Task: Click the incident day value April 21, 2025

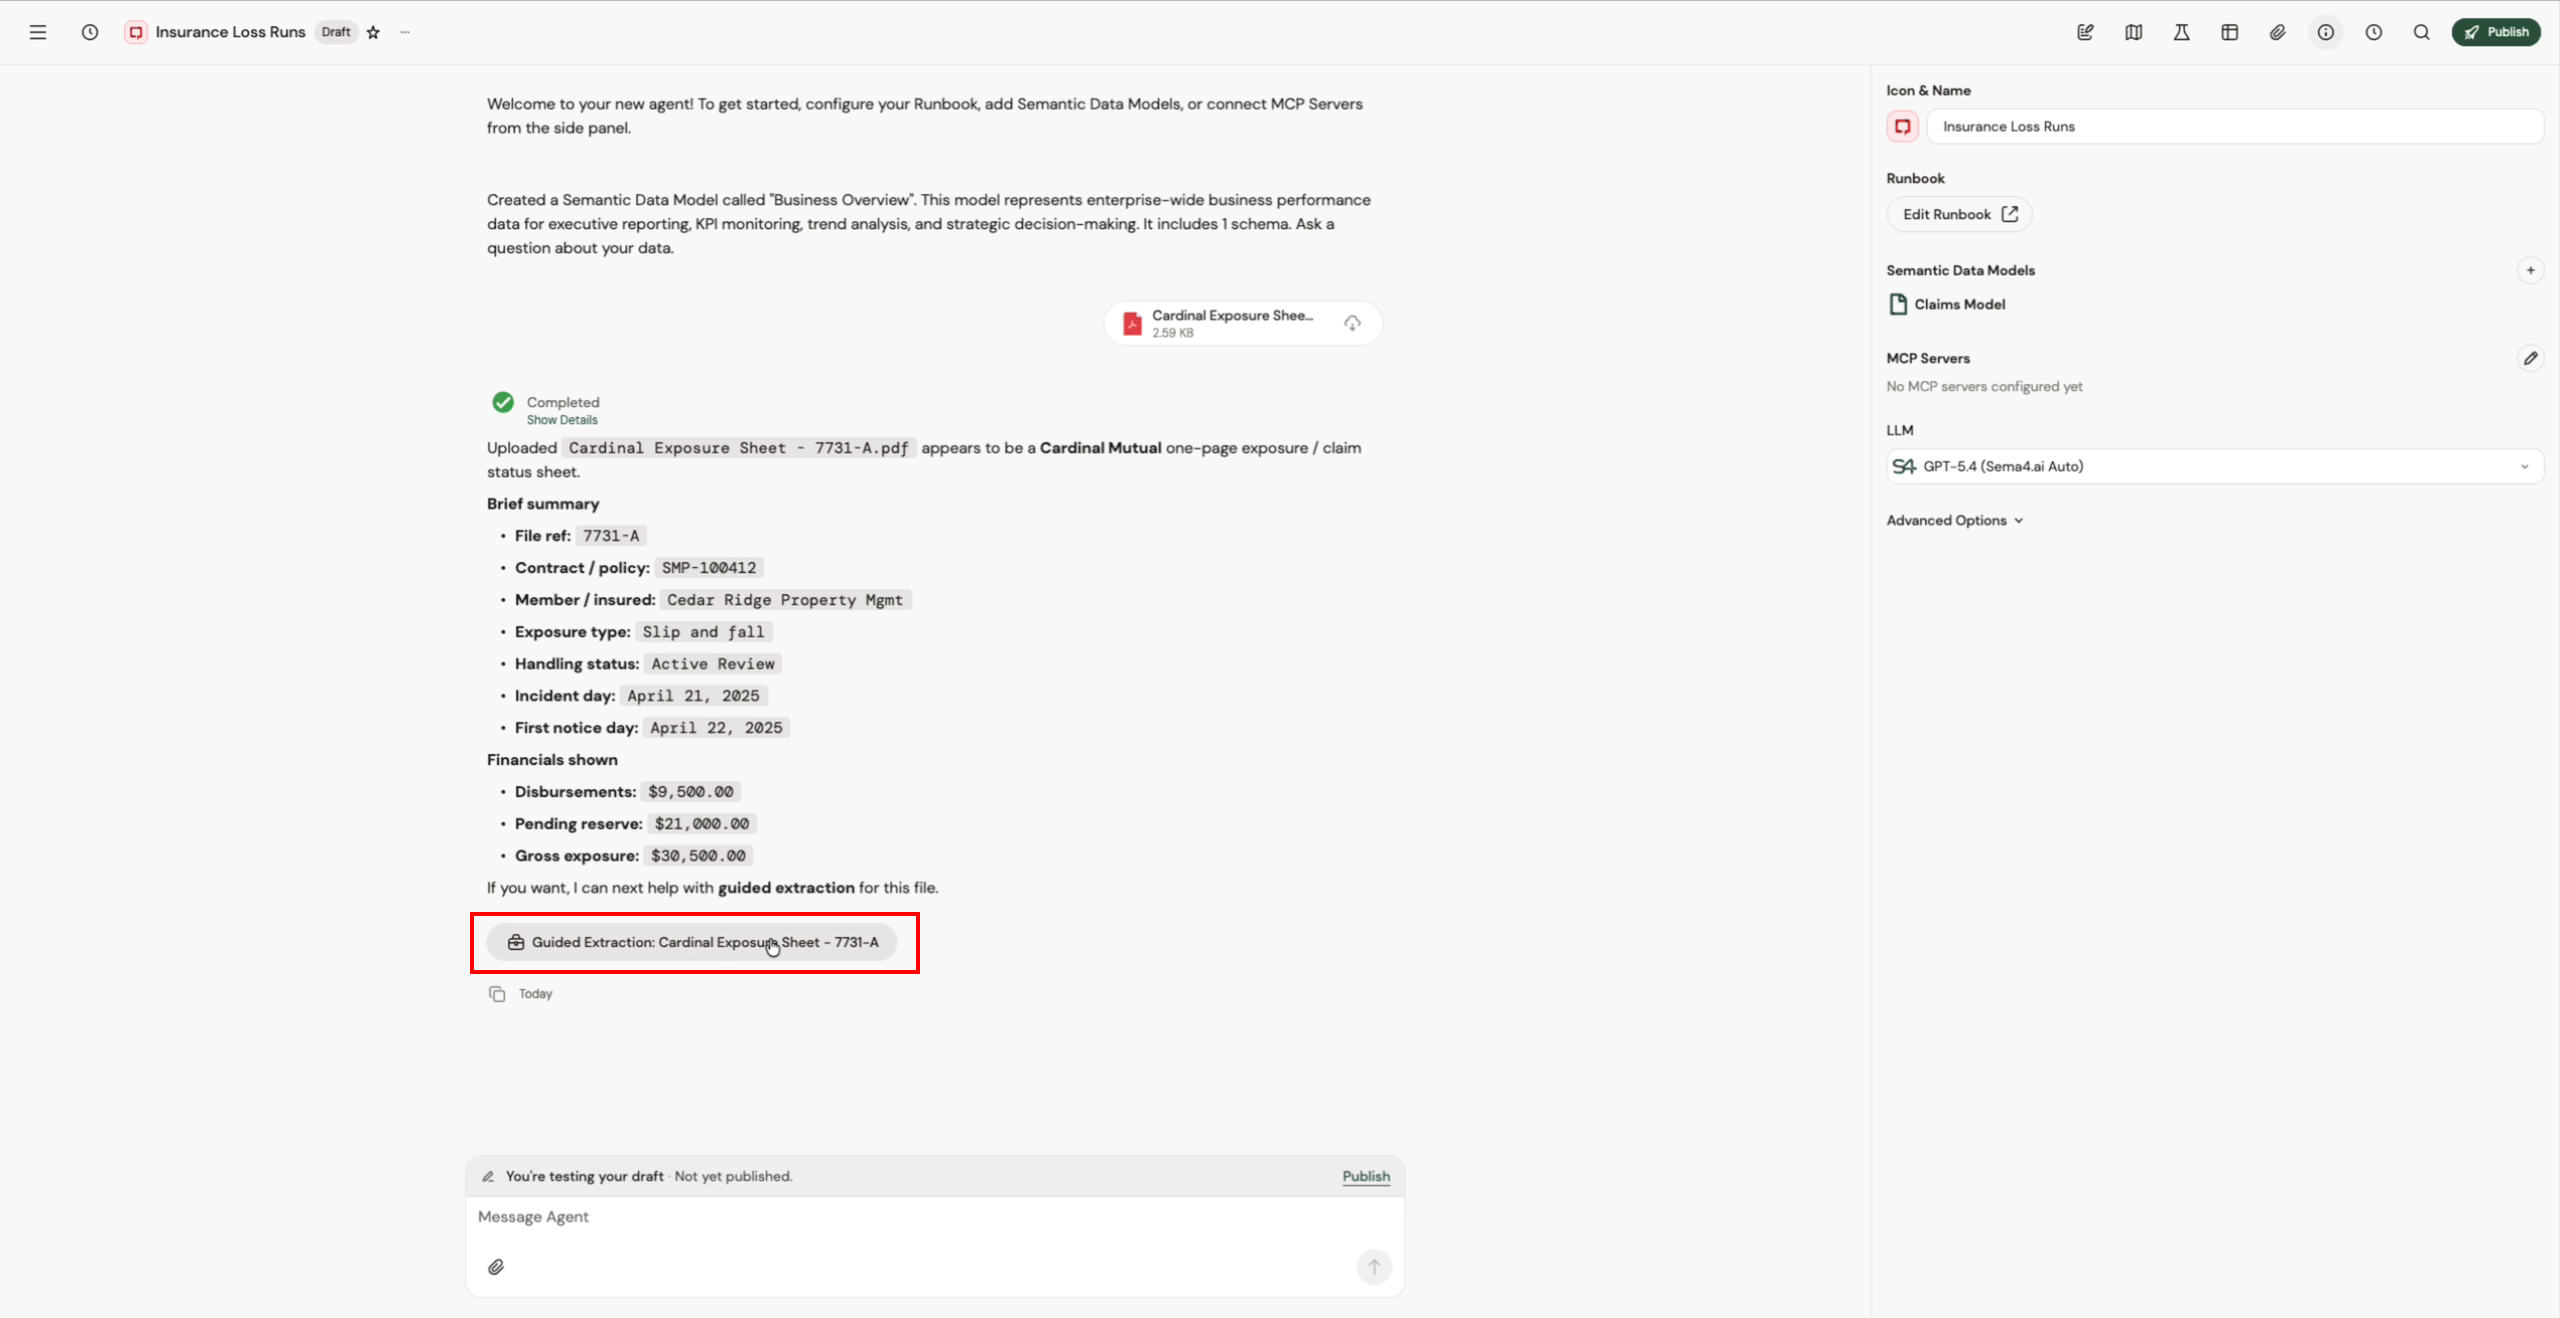Action: [x=693, y=696]
